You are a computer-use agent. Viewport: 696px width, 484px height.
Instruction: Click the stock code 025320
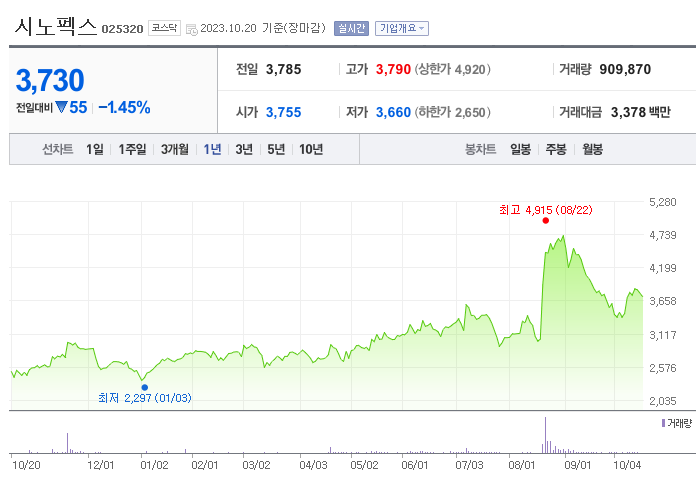click(122, 29)
